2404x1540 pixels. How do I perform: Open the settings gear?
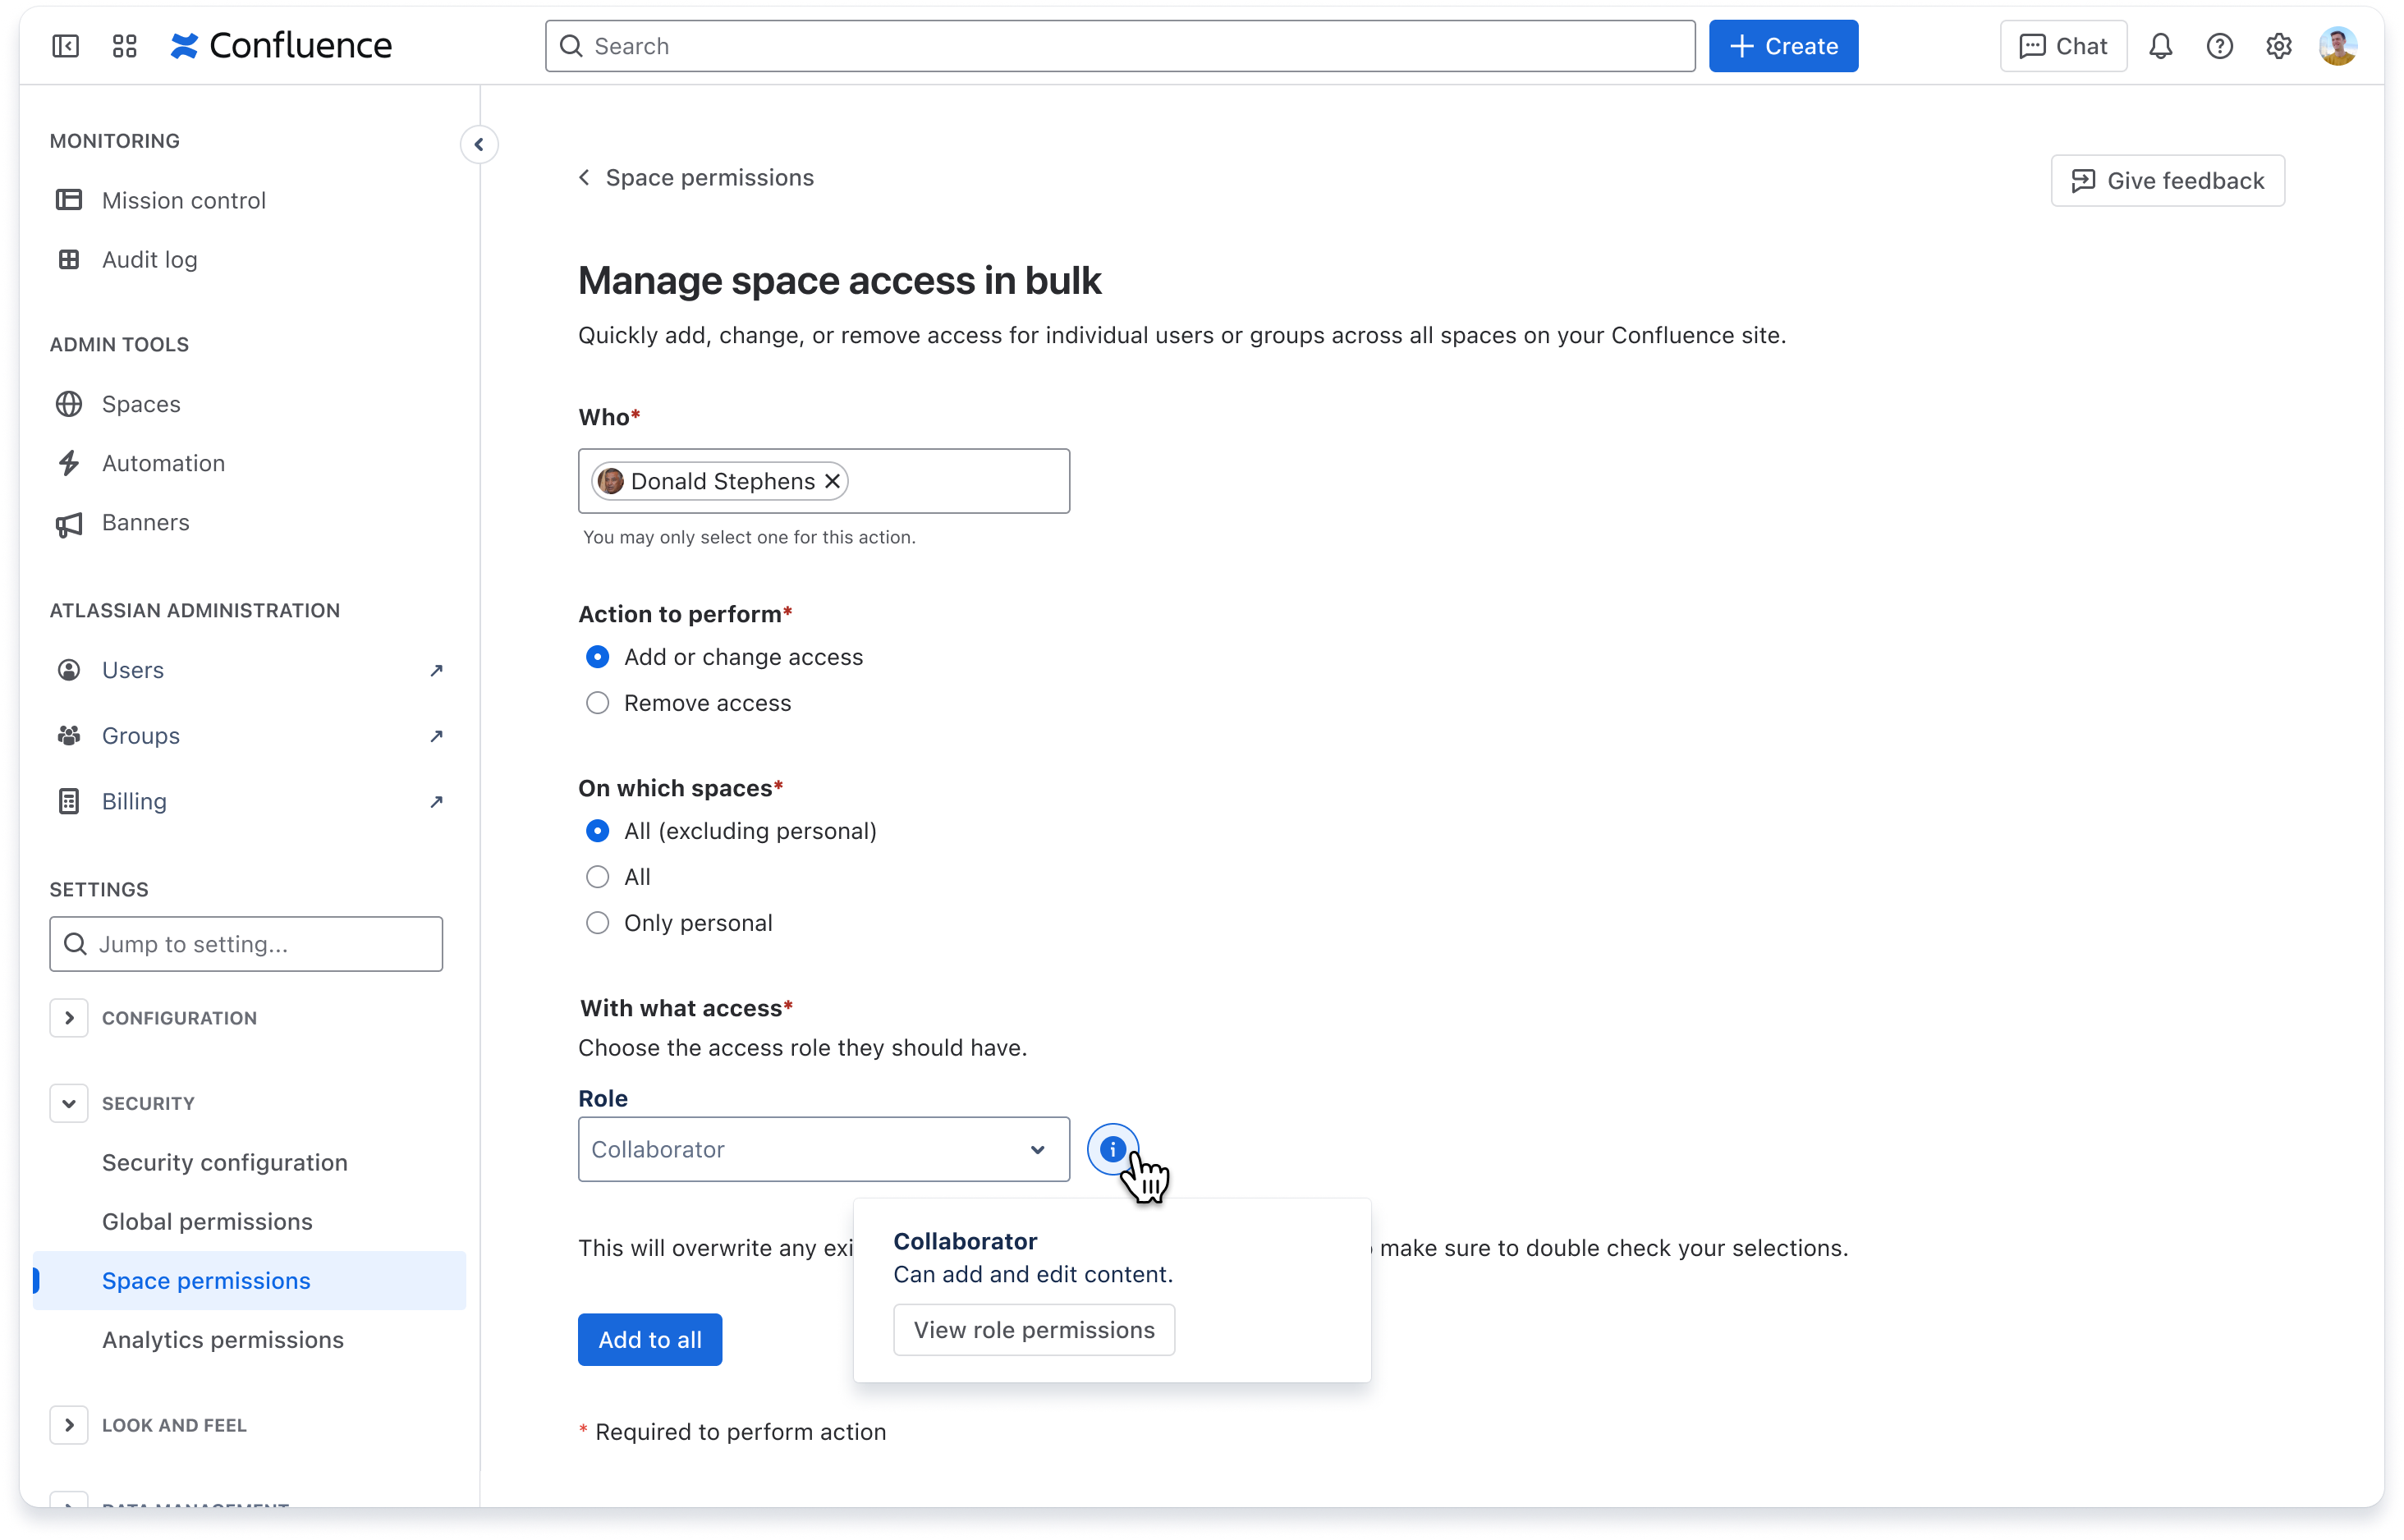coord(2279,45)
